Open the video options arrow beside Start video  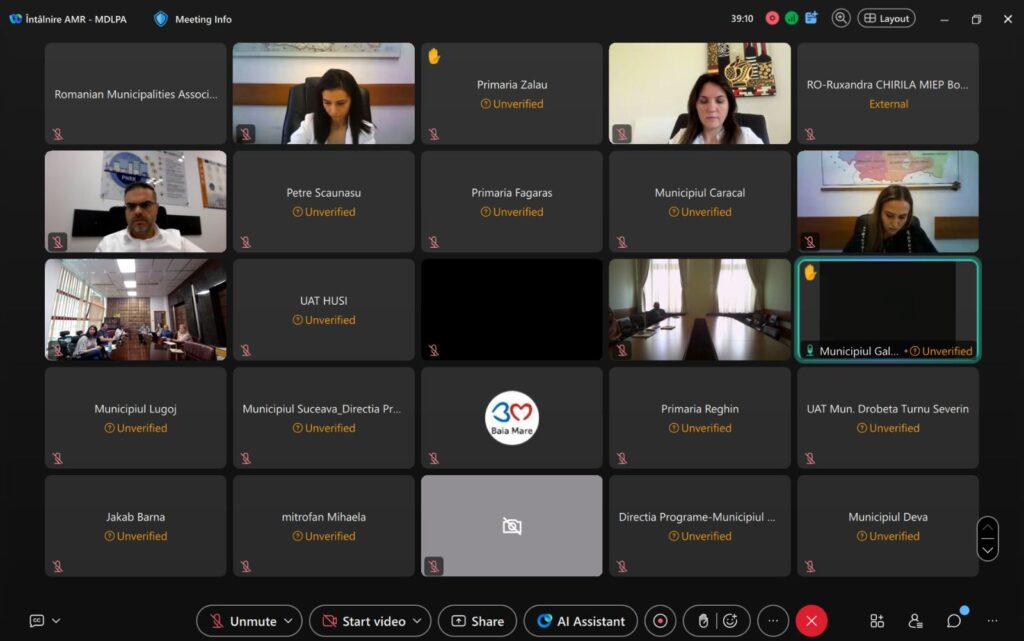point(418,621)
